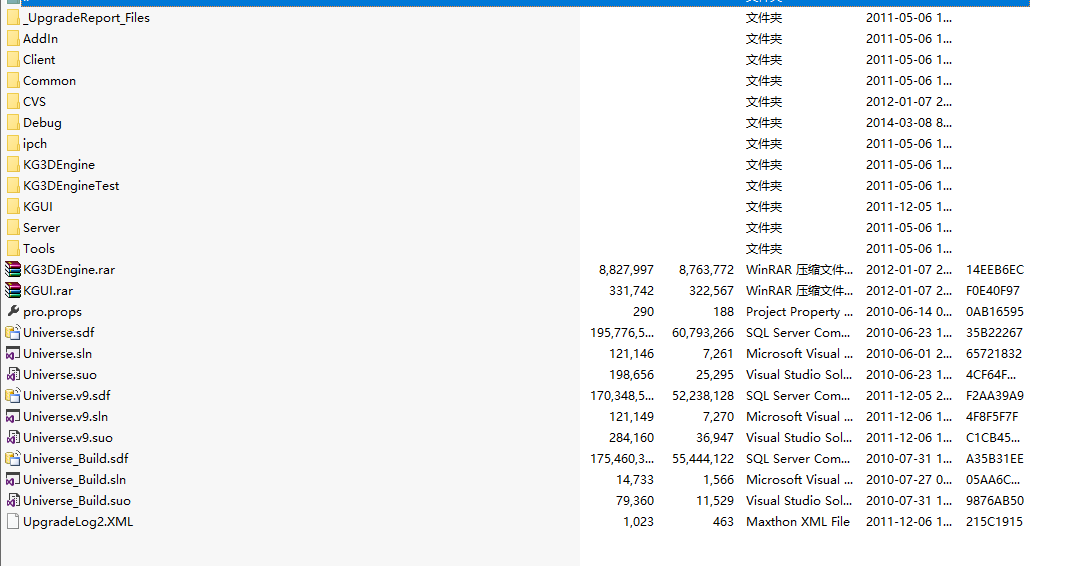Select the Universe.v9.sln solution icon
This screenshot has height=566, width=1075.
[x=13, y=417]
